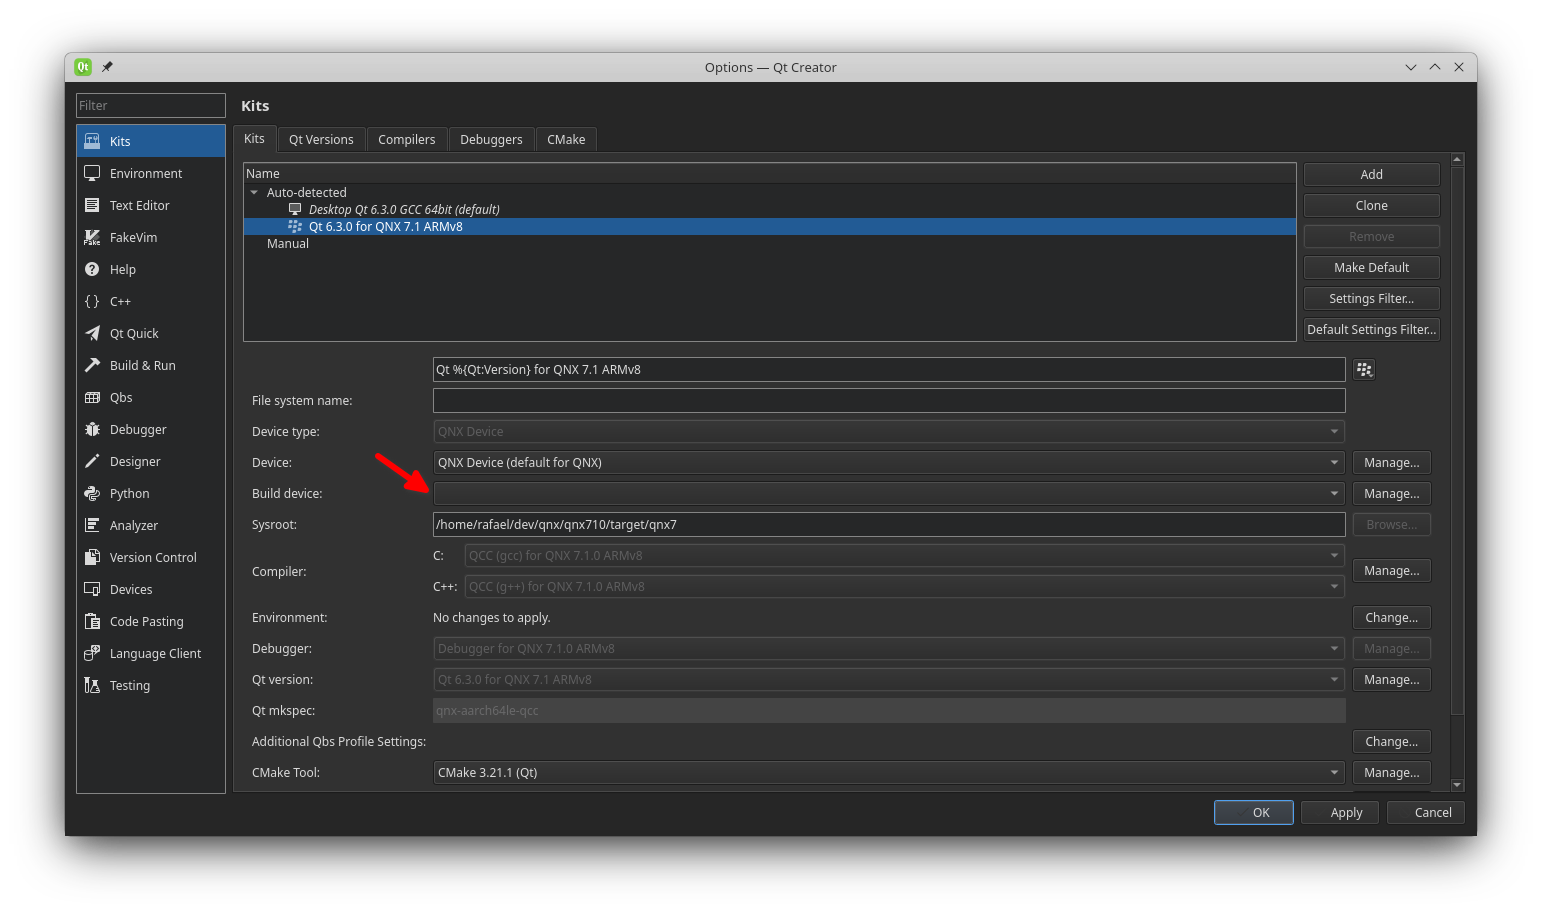Open the Code Pasting settings category

click(151, 621)
